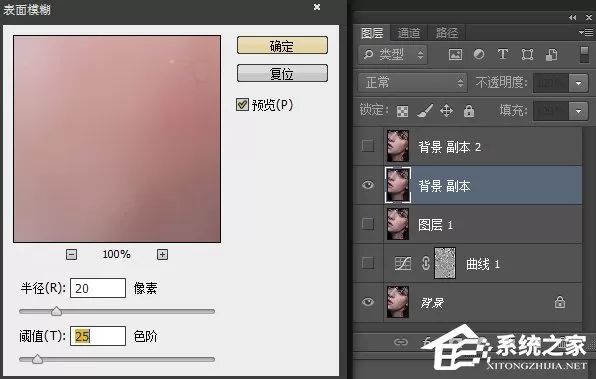The height and width of the screenshot is (379, 596).
Task: Close the 表面模糊 dialog
Action: [x=317, y=7]
